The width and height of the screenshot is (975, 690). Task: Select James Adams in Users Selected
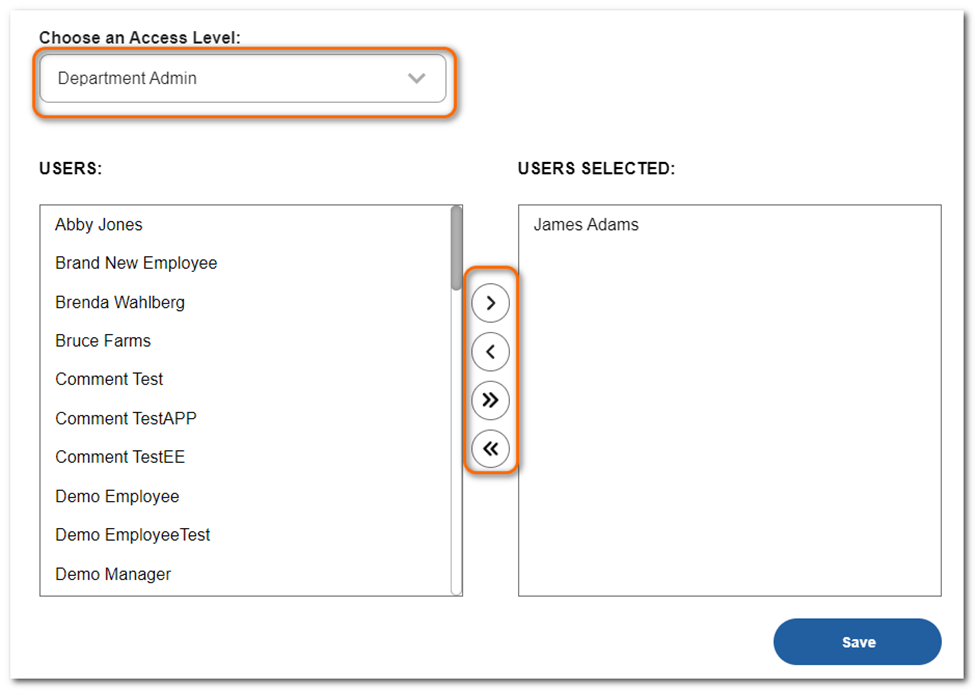[x=586, y=224]
